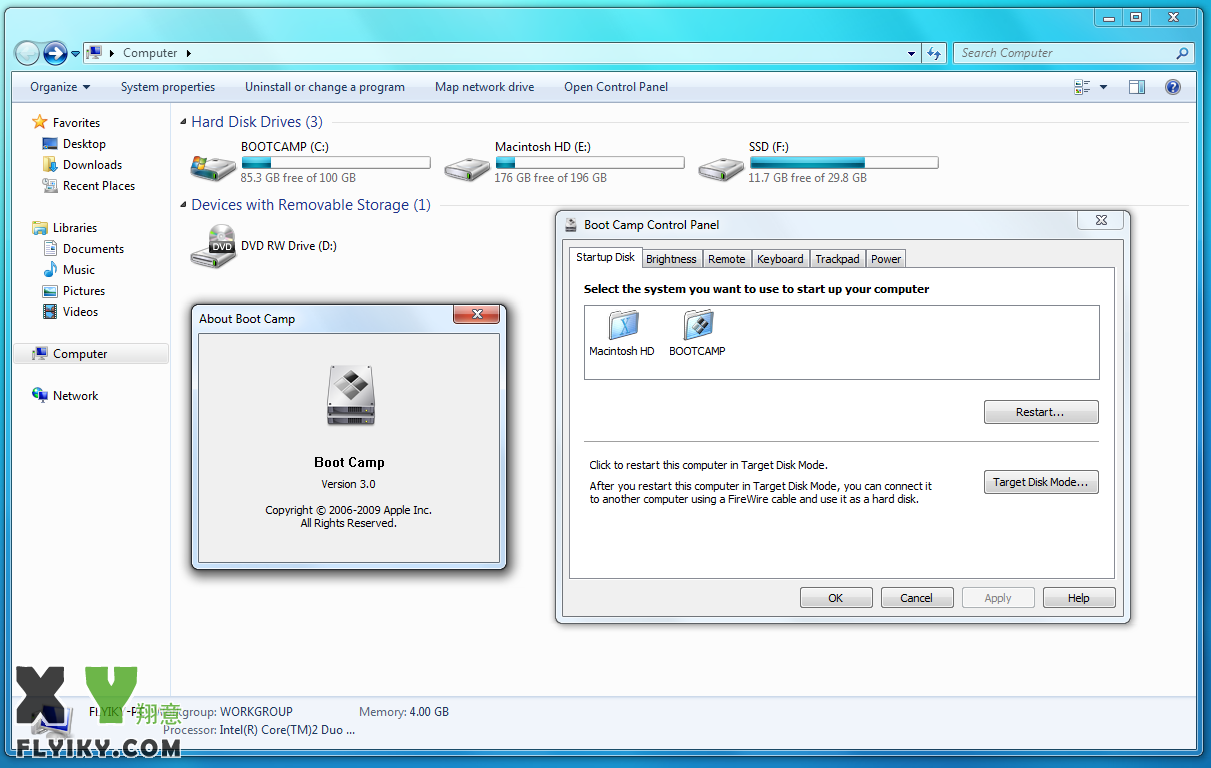Click the Boot Camp logo in About dialog

[350, 396]
